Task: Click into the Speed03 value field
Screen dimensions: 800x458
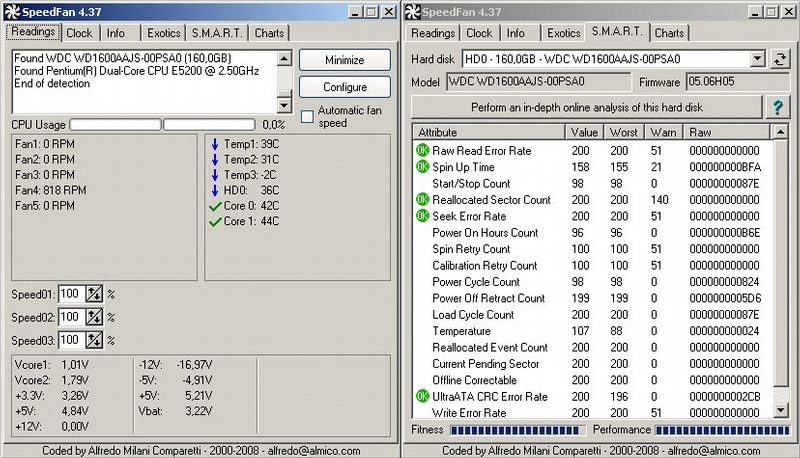Action: coord(71,340)
